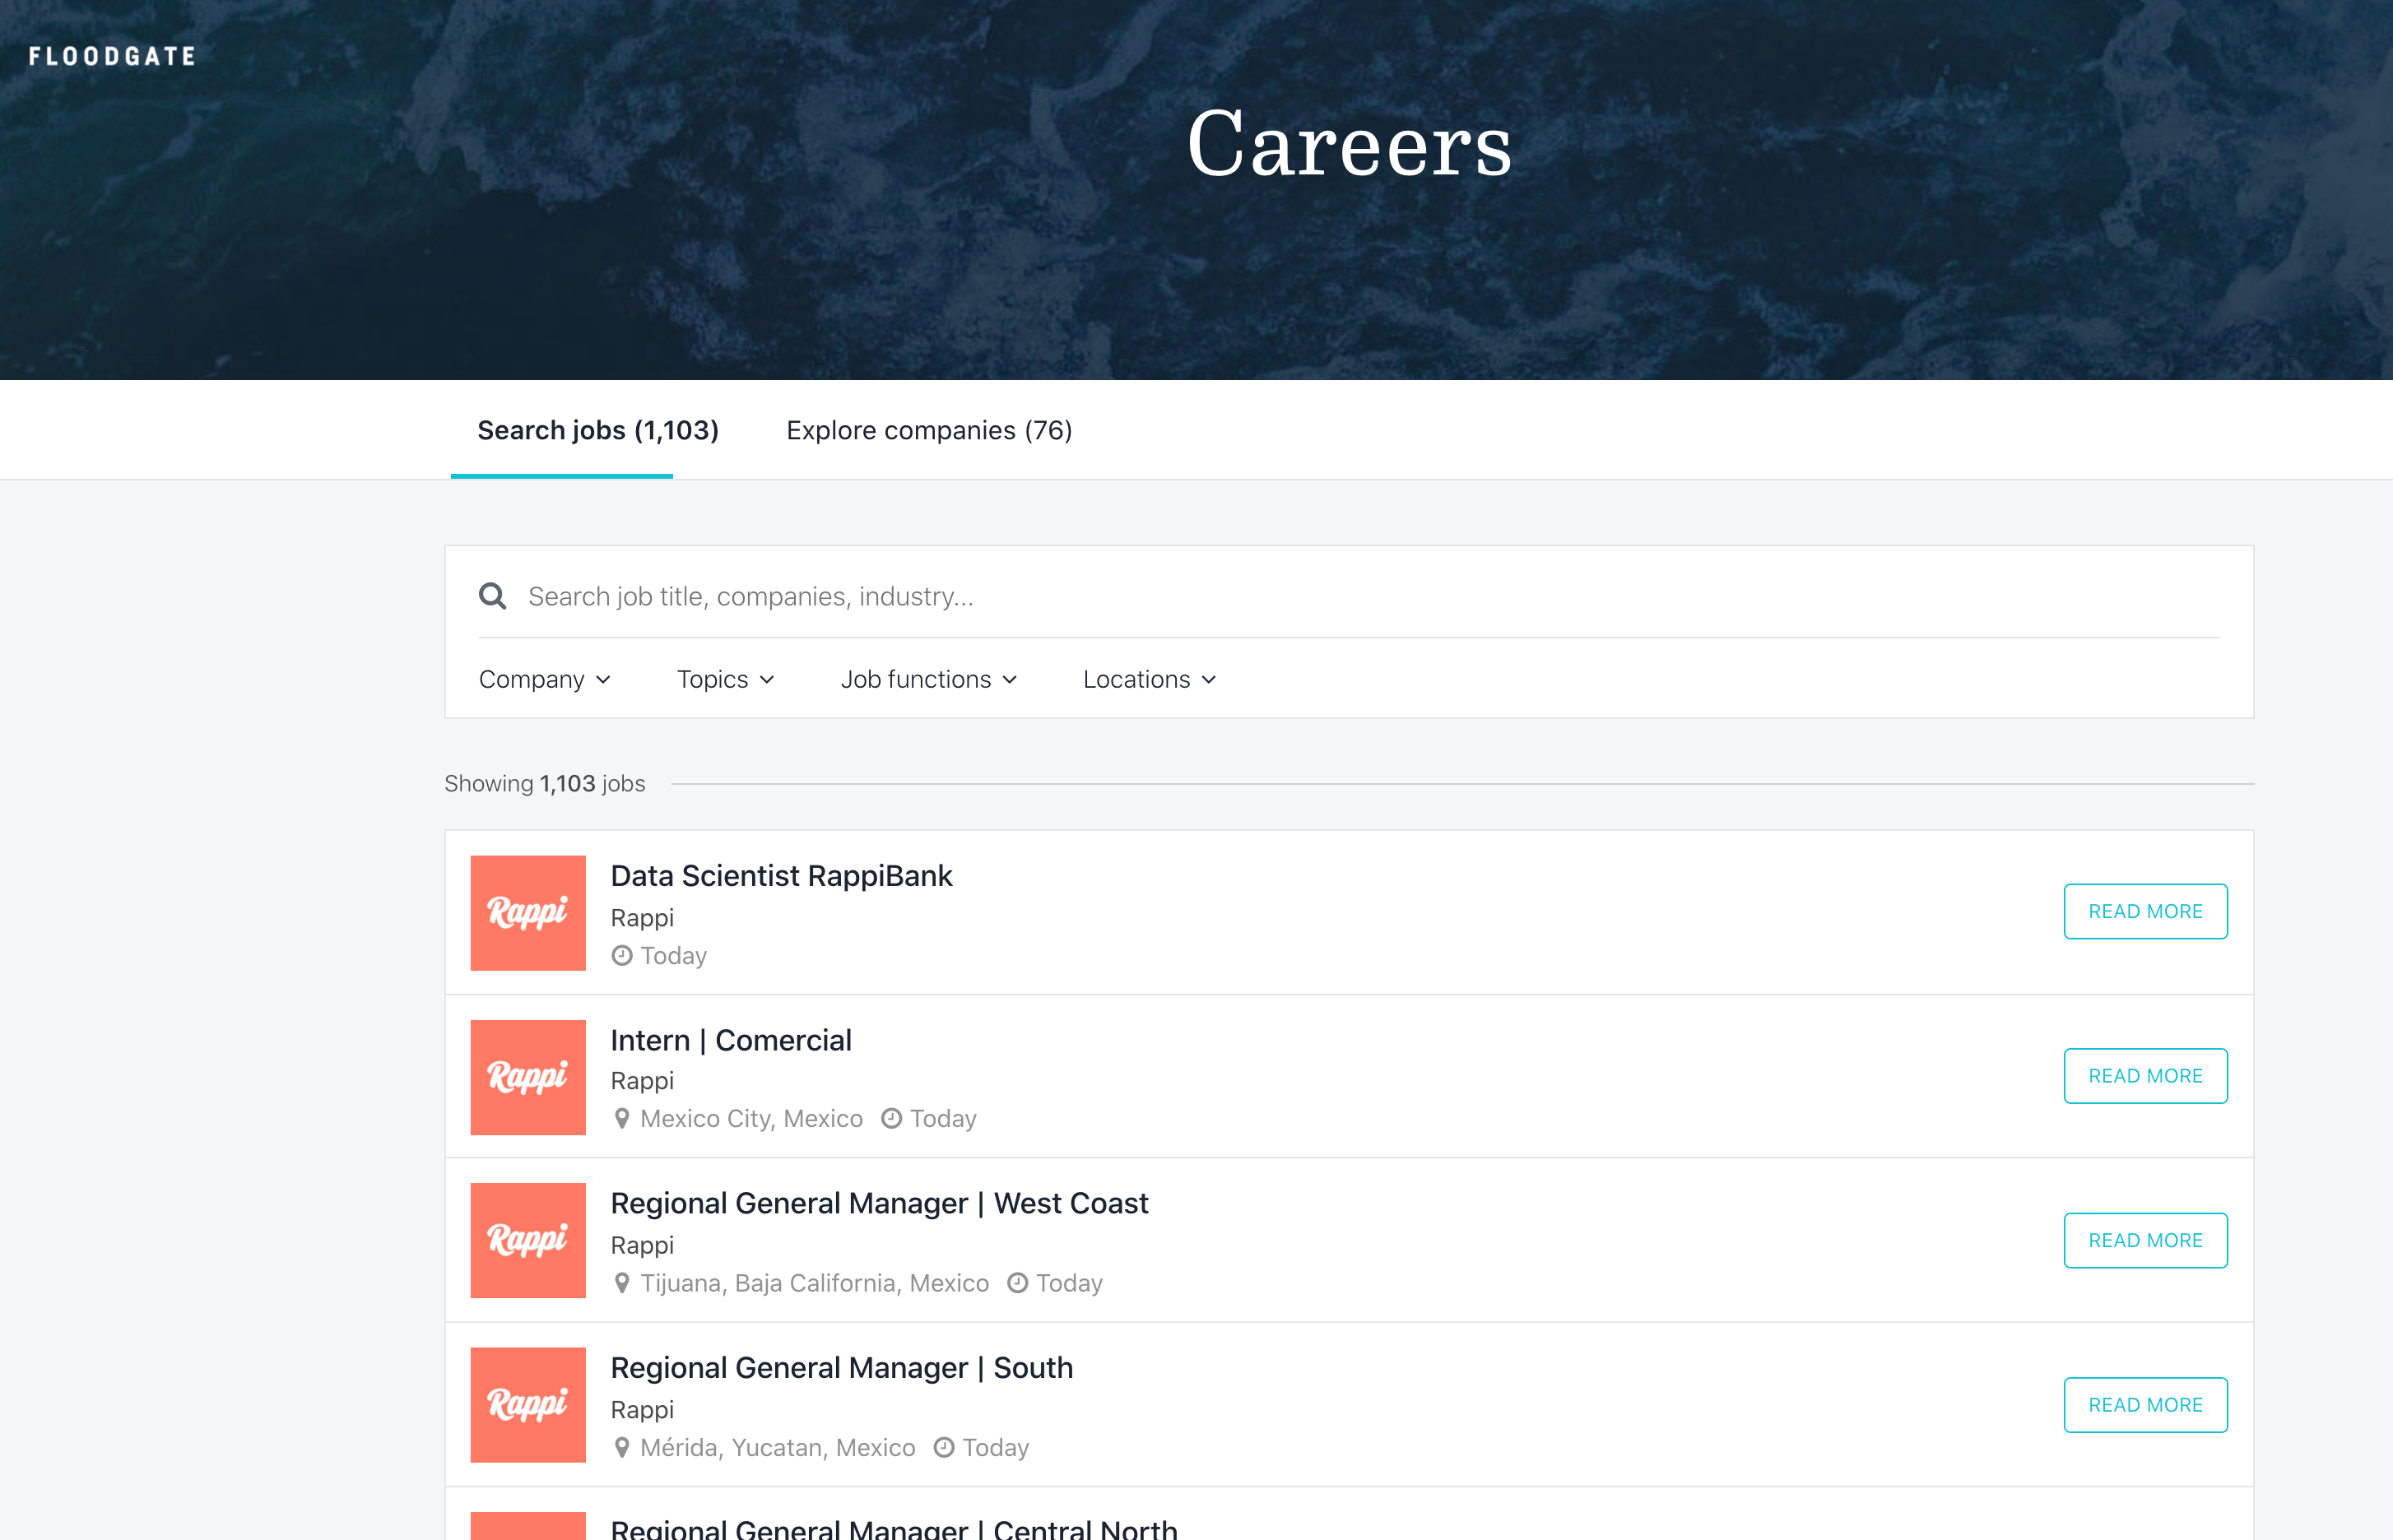This screenshot has height=1540, width=2393.
Task: Expand the Company filter dropdown
Action: coord(544,680)
